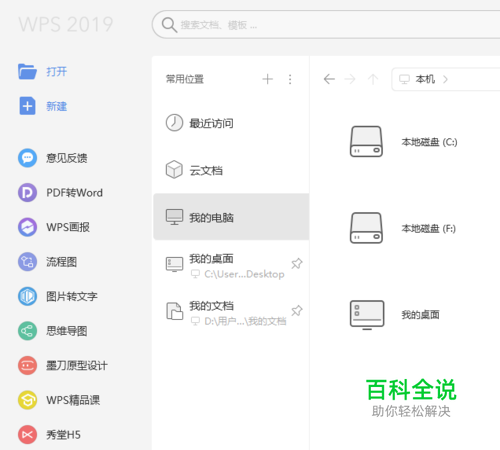This screenshot has height=450, width=500.
Task: Click the blue folder Open icon
Action: (x=27, y=71)
